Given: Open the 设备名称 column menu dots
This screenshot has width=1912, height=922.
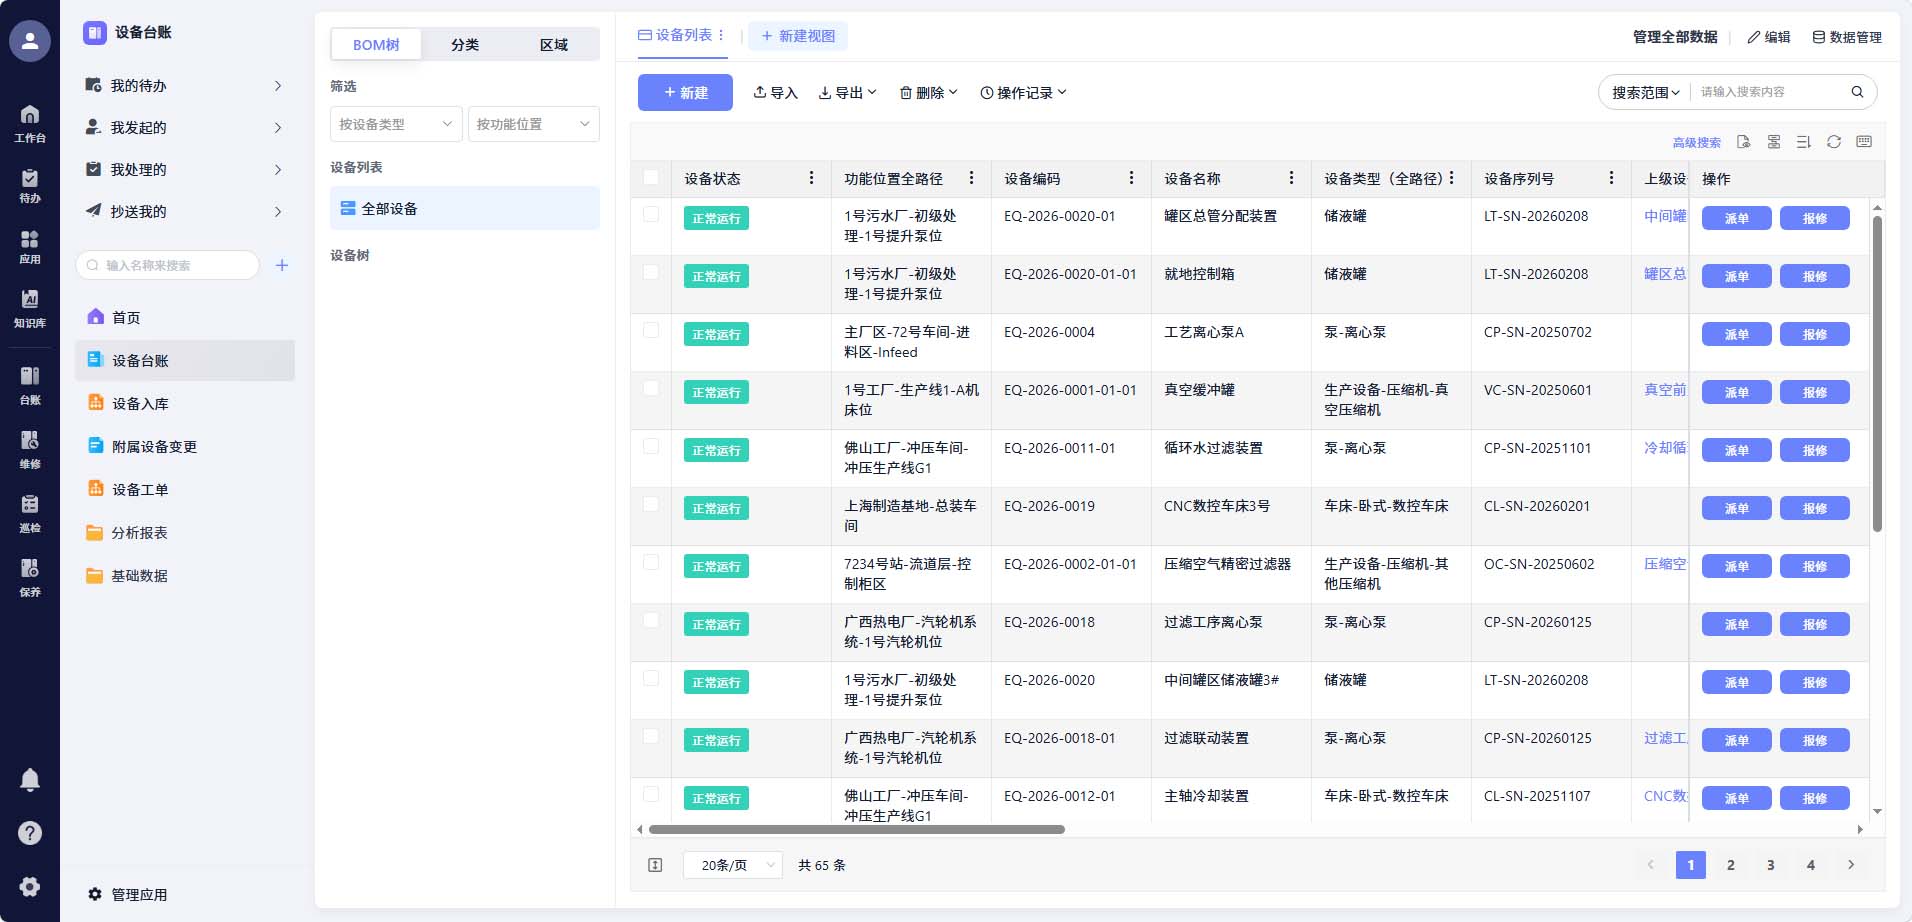Looking at the screenshot, I should coord(1291,178).
